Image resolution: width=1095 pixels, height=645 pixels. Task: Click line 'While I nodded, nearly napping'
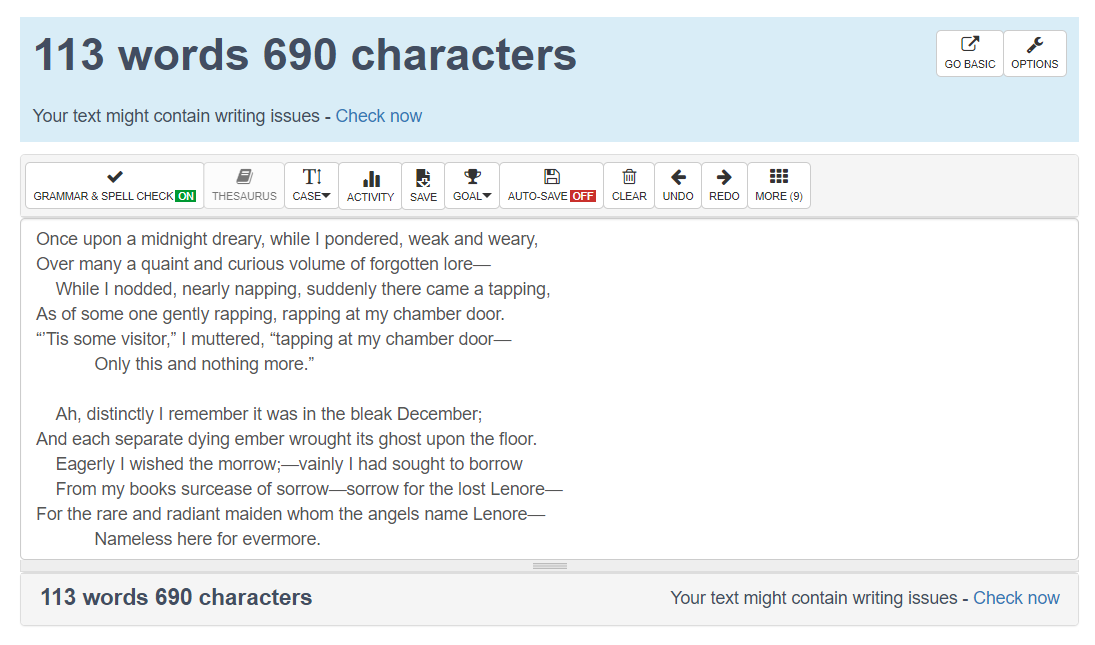coord(303,289)
